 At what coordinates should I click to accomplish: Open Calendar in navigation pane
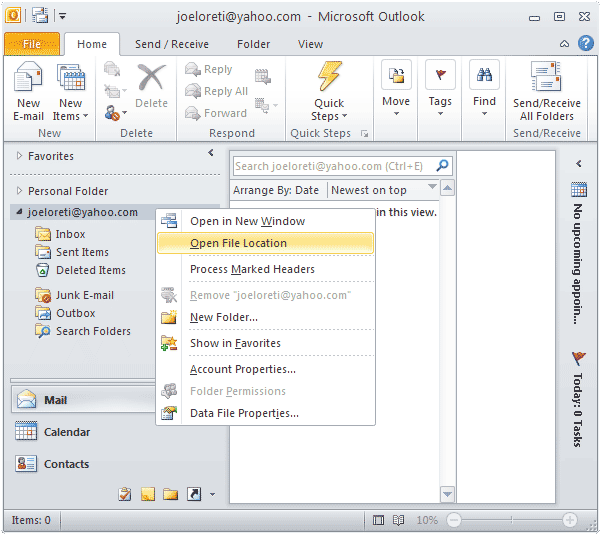pos(66,432)
